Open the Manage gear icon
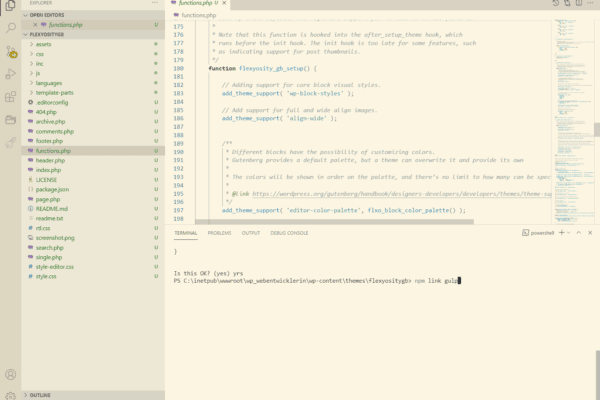Image resolution: width=600 pixels, height=400 pixels. (x=11, y=395)
